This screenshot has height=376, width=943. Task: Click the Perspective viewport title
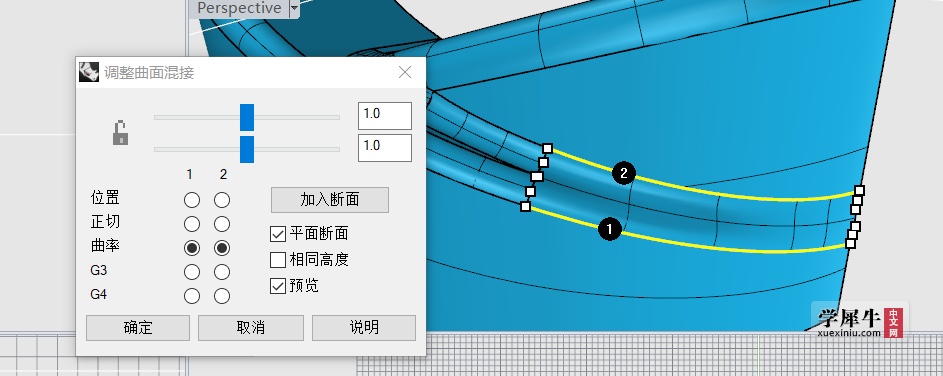pyautogui.click(x=239, y=8)
